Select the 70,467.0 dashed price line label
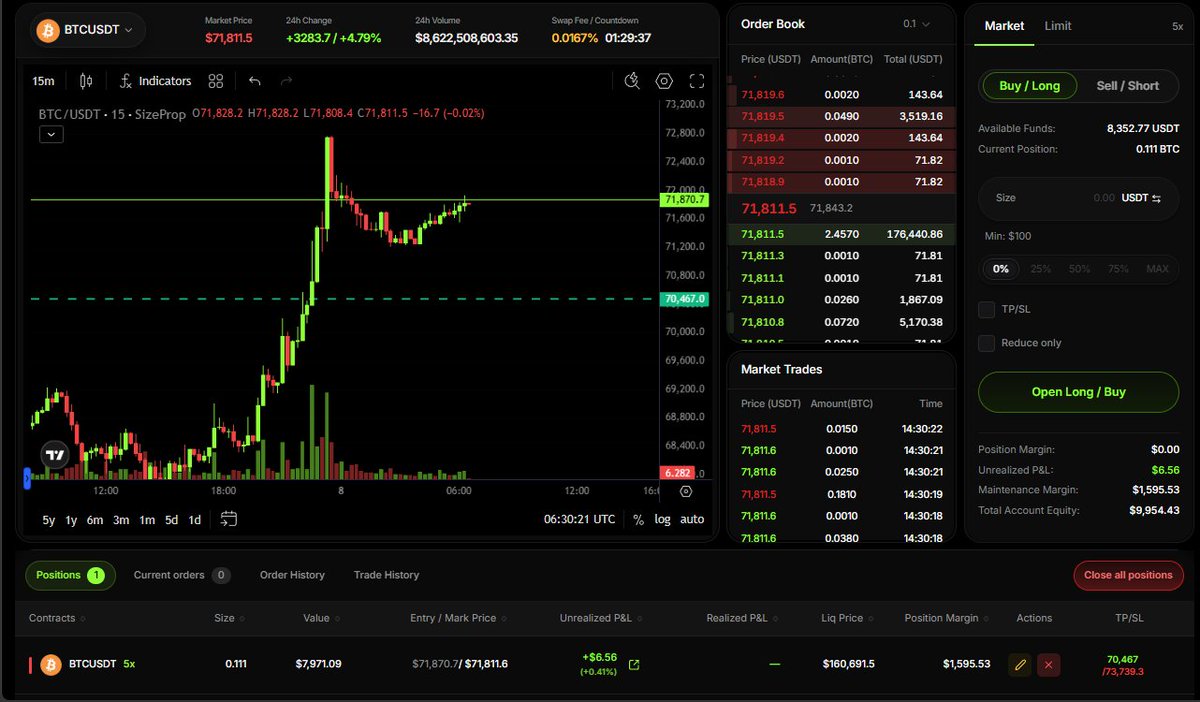1200x702 pixels. [685, 299]
